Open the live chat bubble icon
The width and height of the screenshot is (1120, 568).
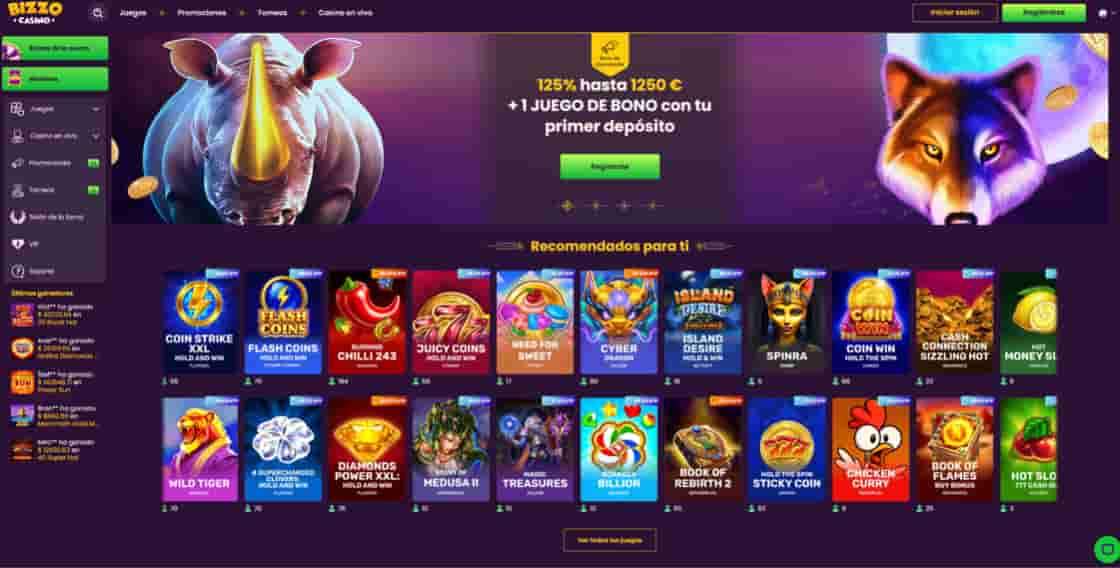[1106, 549]
